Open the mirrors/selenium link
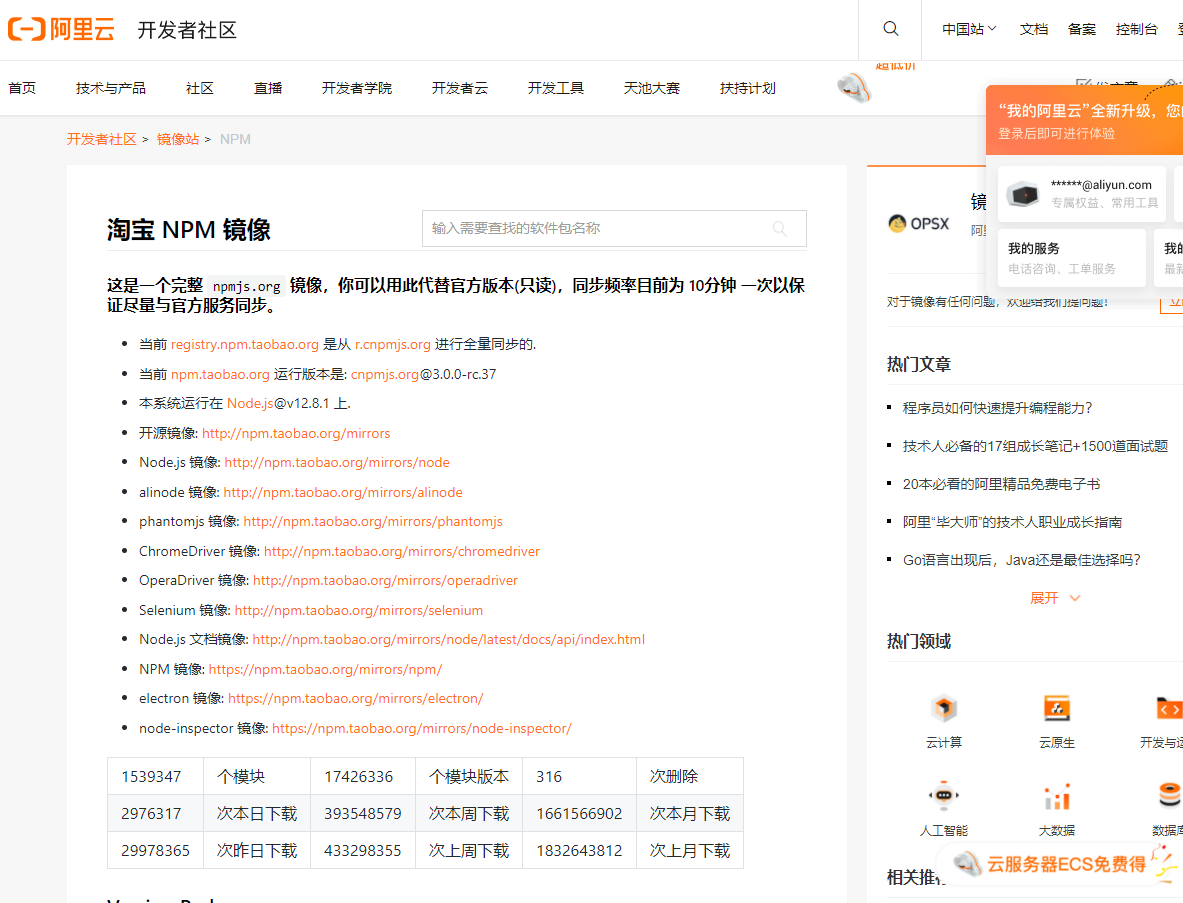Viewport: 1183px width, 903px height. (359, 610)
